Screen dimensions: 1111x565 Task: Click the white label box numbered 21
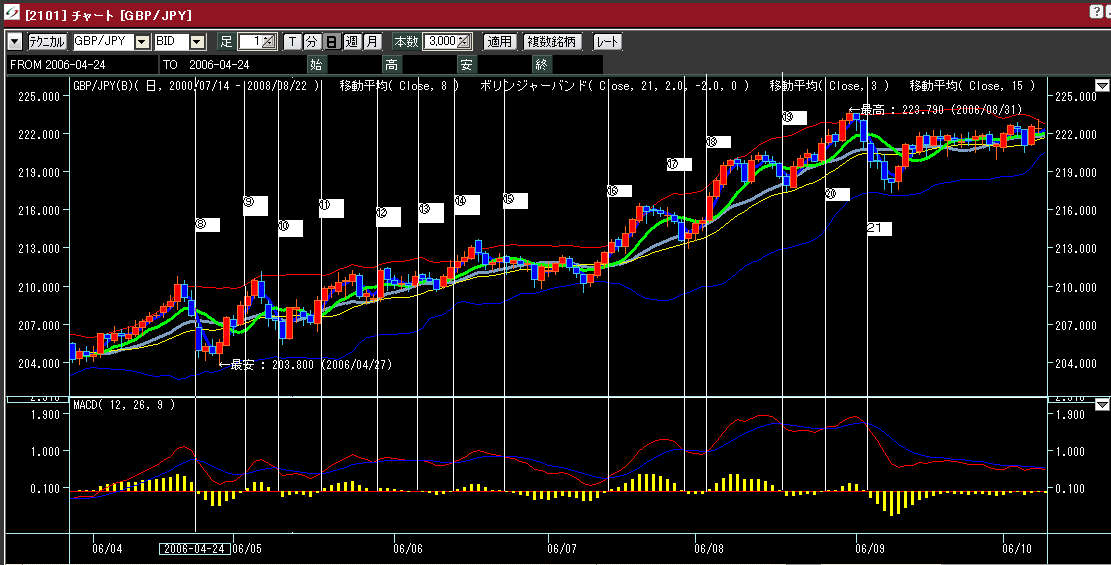pos(879,228)
